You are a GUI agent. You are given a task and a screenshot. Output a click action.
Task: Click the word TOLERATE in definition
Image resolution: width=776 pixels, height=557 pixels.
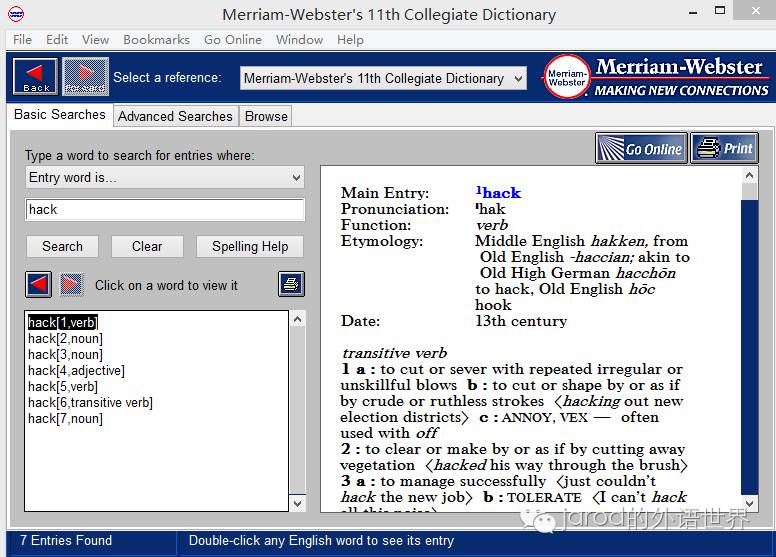point(544,498)
